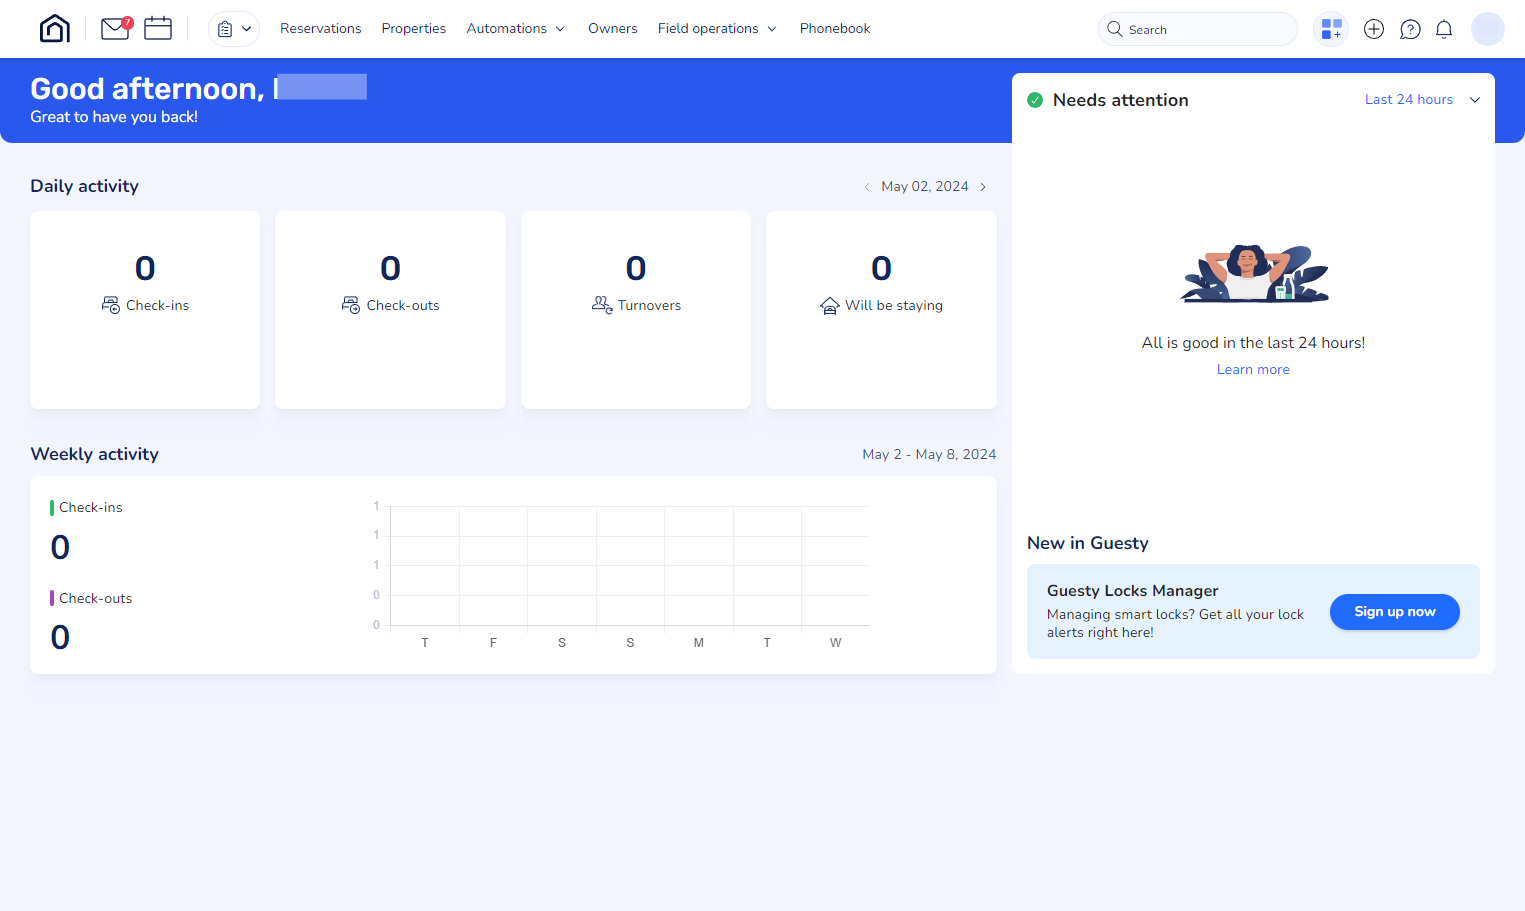
Task: Expand the Field operations menu
Action: click(x=717, y=29)
